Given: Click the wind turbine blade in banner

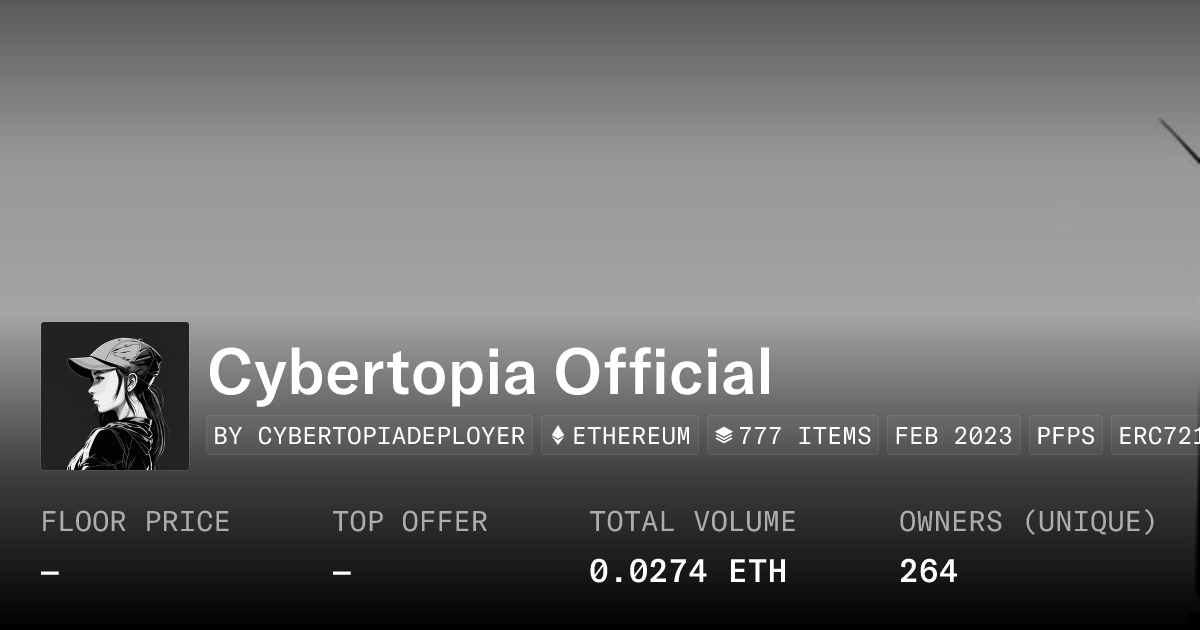Looking at the screenshot, I should point(1180,141).
